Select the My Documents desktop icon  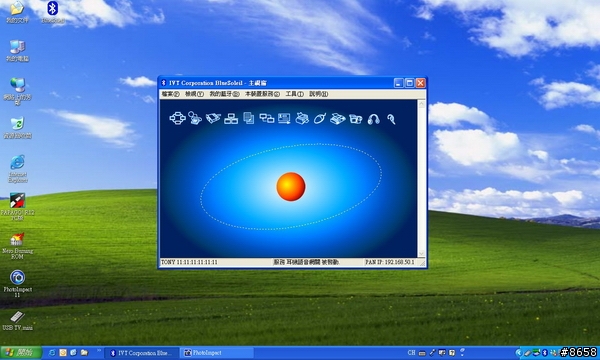(17, 12)
